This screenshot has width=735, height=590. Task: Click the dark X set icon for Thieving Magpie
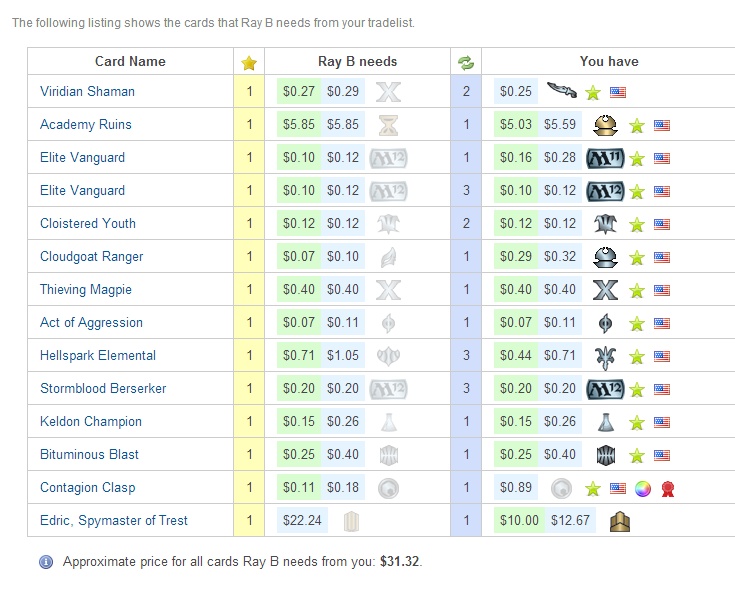pyautogui.click(x=605, y=290)
